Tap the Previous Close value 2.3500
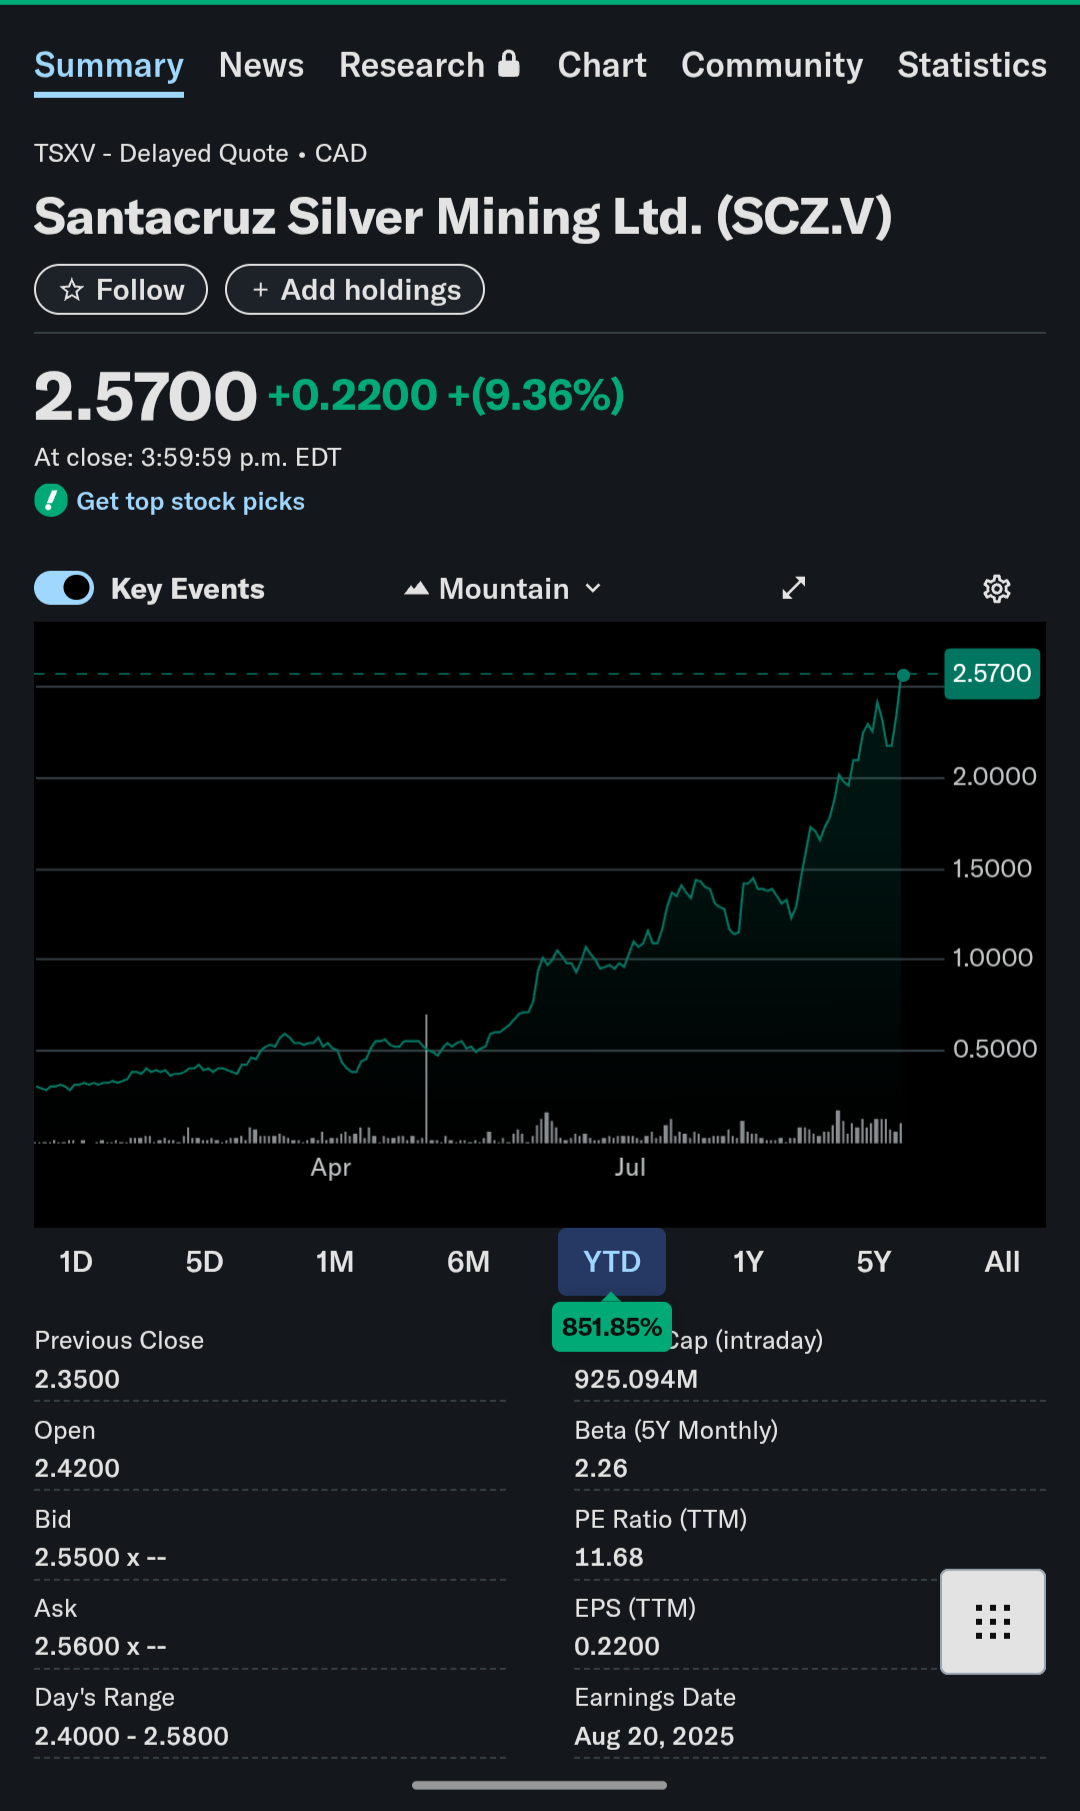Viewport: 1080px width, 1811px height. pos(77,1379)
